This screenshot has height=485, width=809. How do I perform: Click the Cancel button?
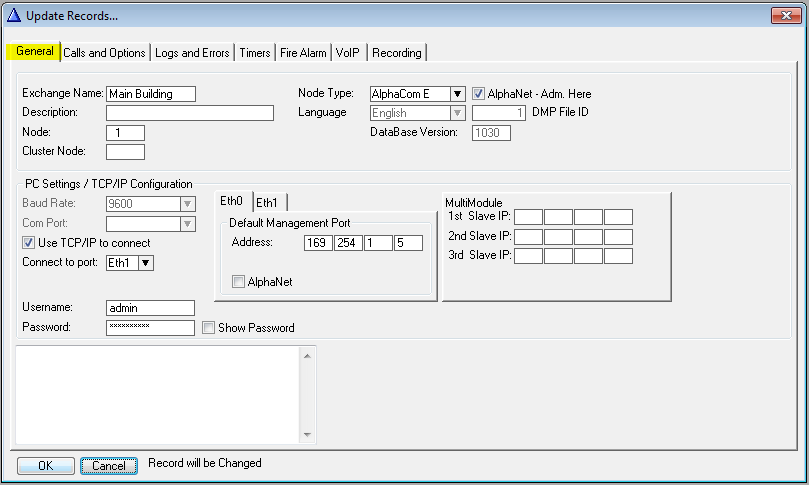108,466
